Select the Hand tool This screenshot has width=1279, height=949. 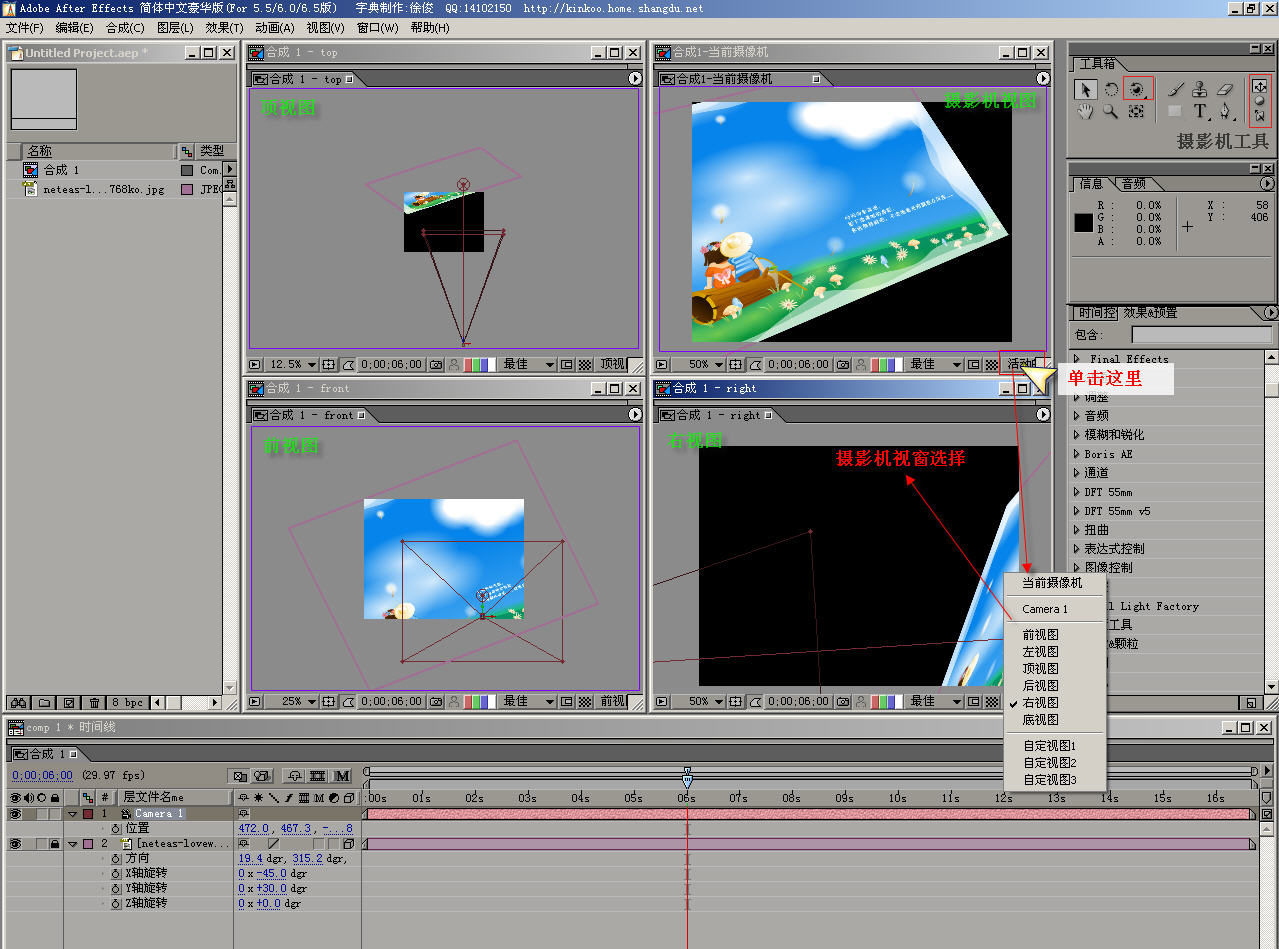point(1085,111)
